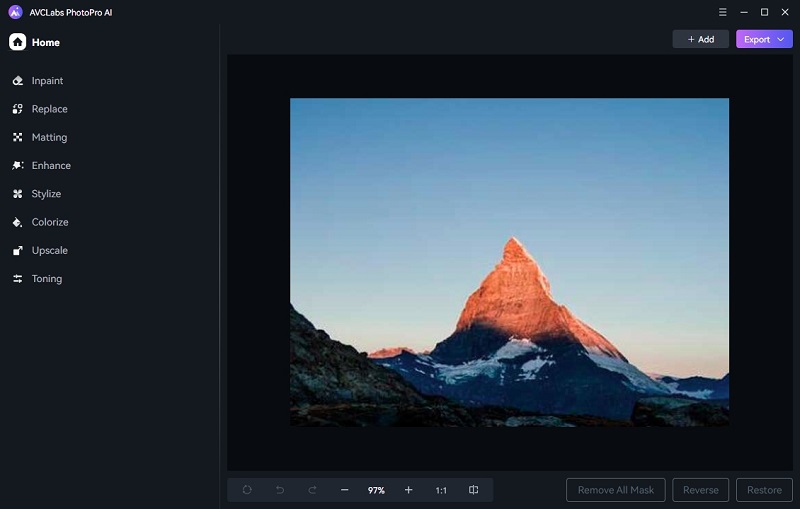Open the Replace tool label
The width and height of the screenshot is (800, 509).
[49, 109]
